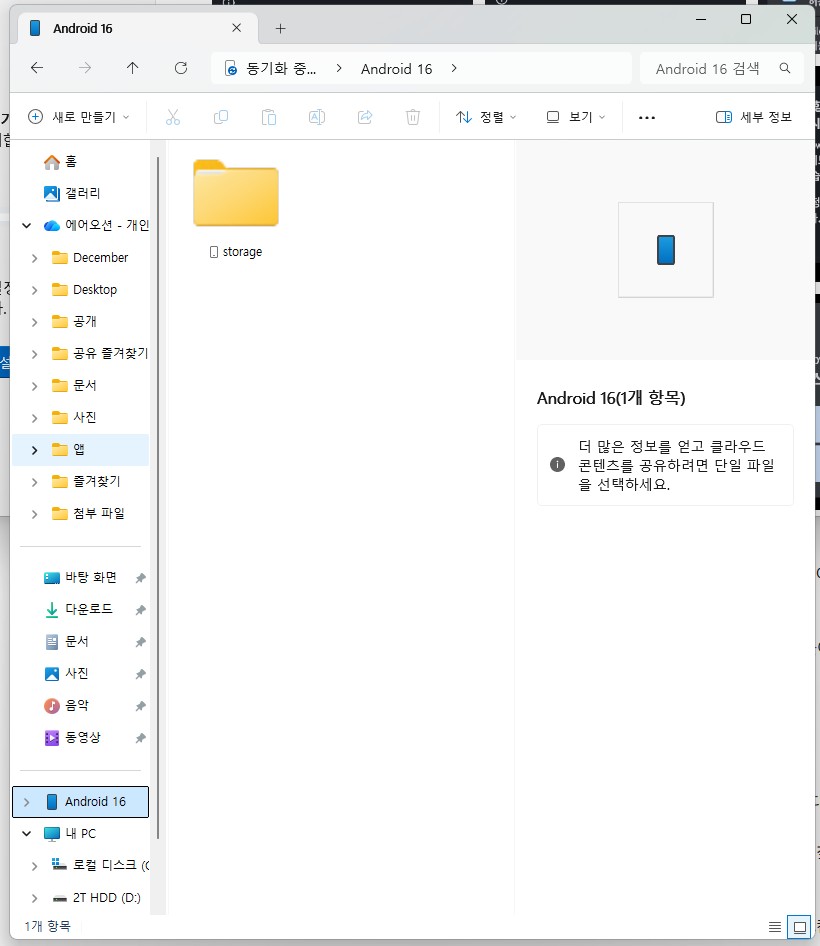The image size is (820, 946).
Task: Select the 첨부 파일 folder
Action: click(x=89, y=513)
